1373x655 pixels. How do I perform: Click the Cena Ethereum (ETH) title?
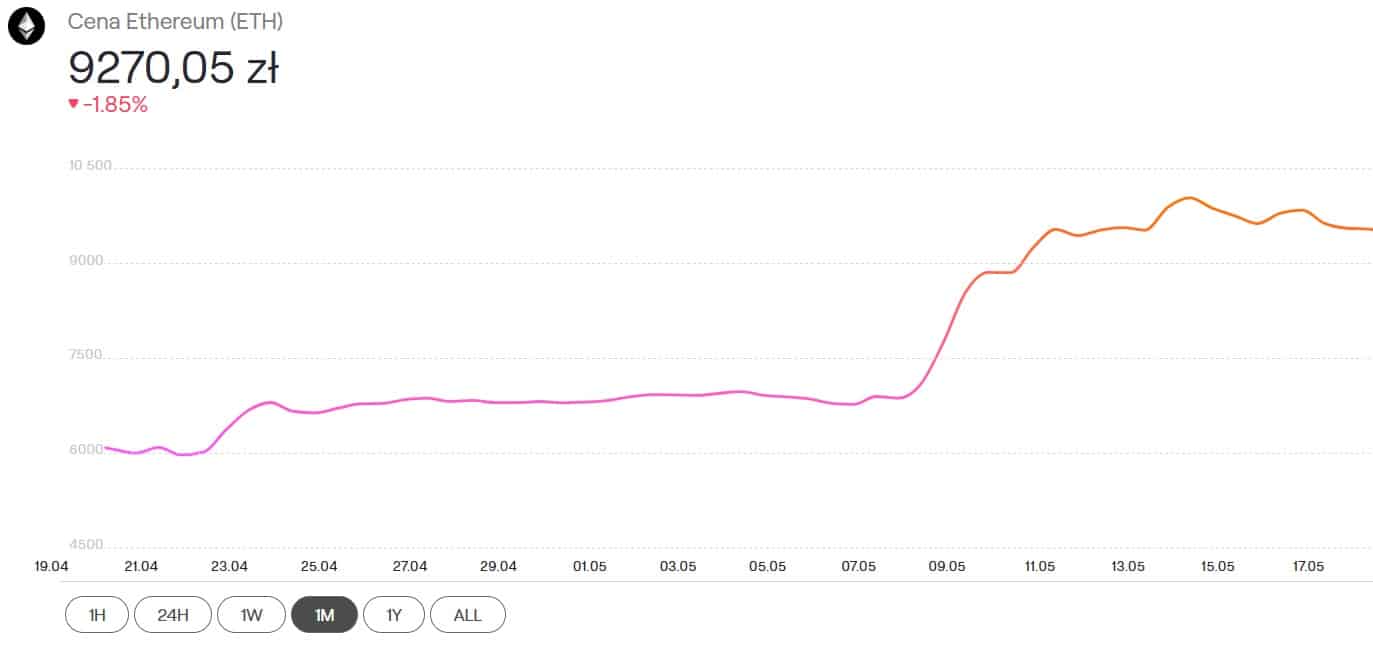coord(175,22)
